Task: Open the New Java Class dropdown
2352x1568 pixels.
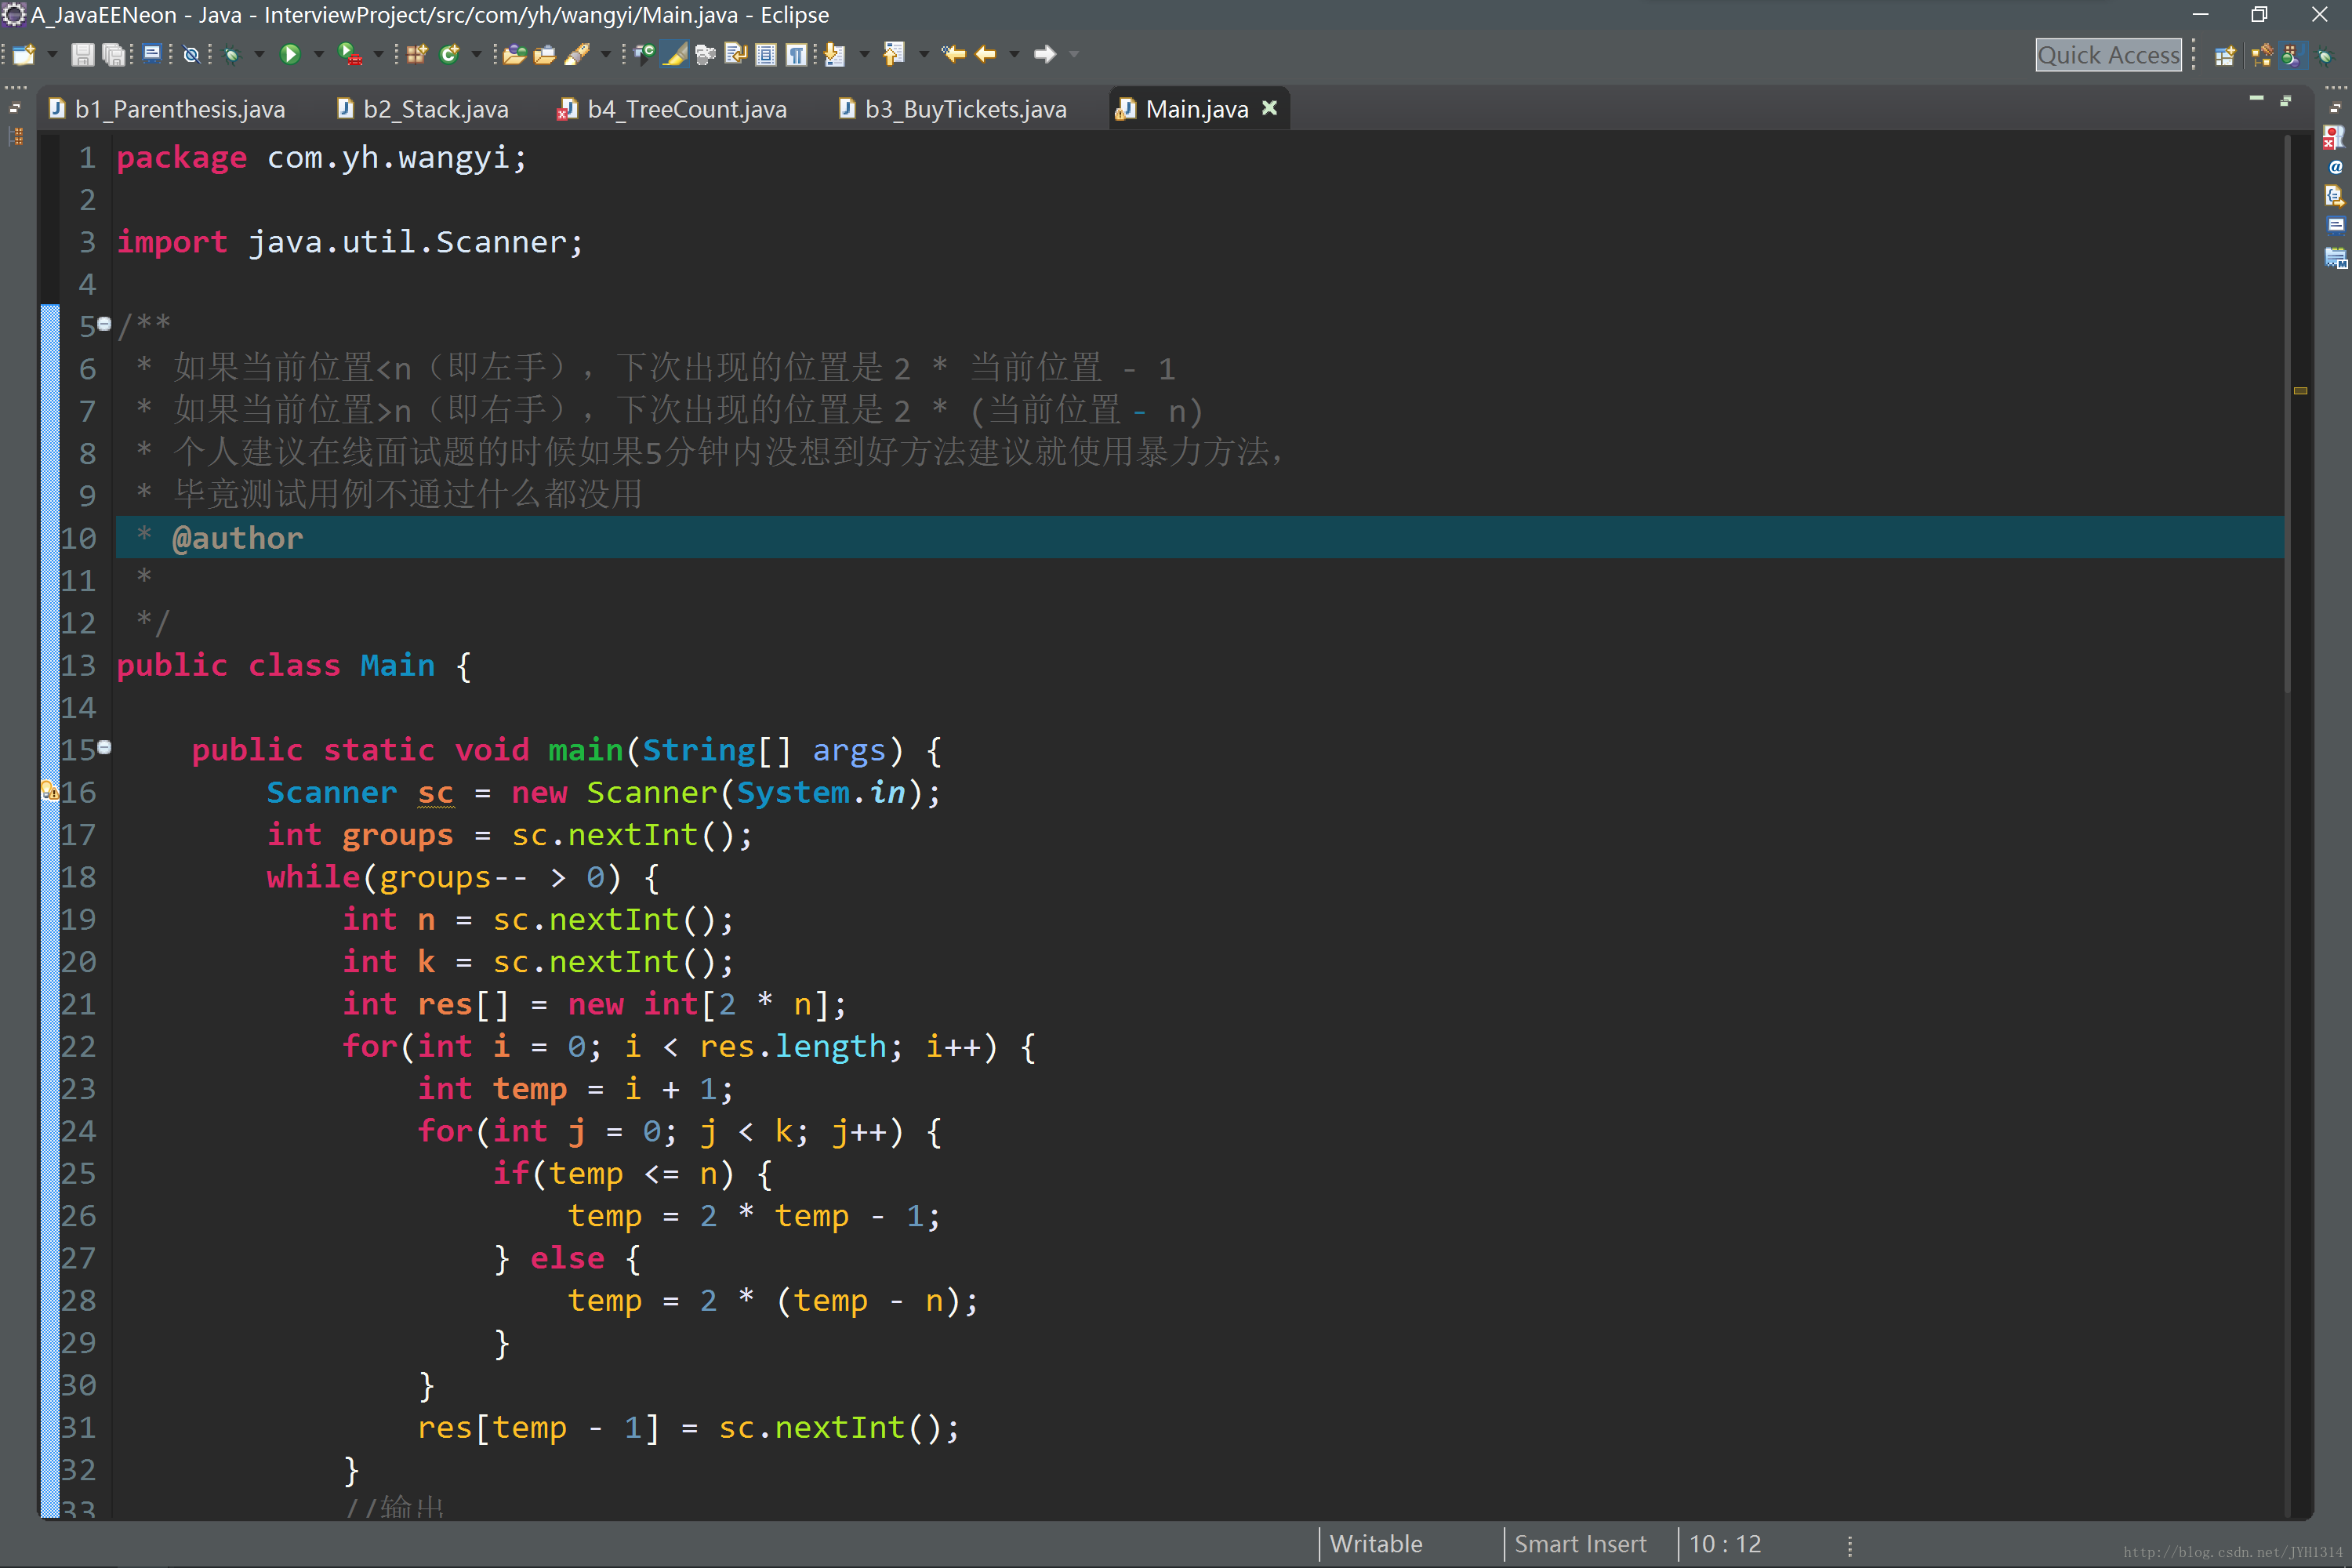Action: [477, 54]
